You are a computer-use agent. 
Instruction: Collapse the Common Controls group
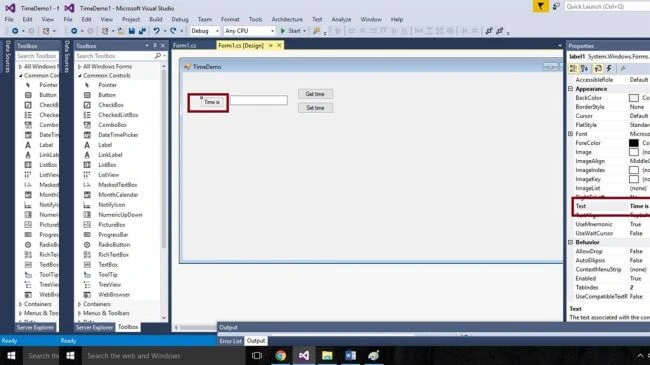point(80,75)
